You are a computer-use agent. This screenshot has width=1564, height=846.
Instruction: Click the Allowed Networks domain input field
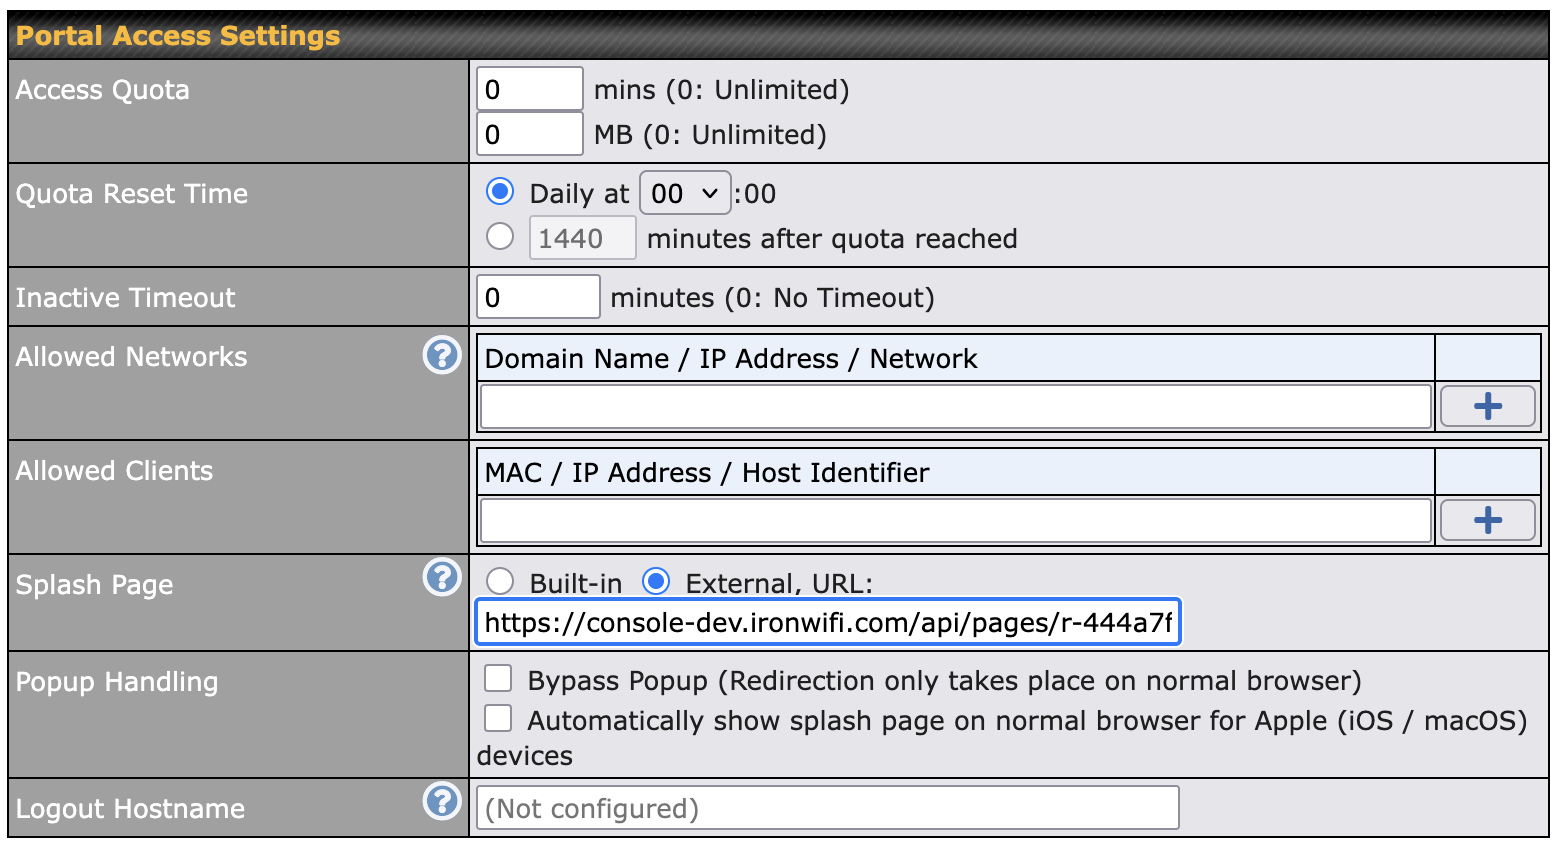[x=955, y=407]
